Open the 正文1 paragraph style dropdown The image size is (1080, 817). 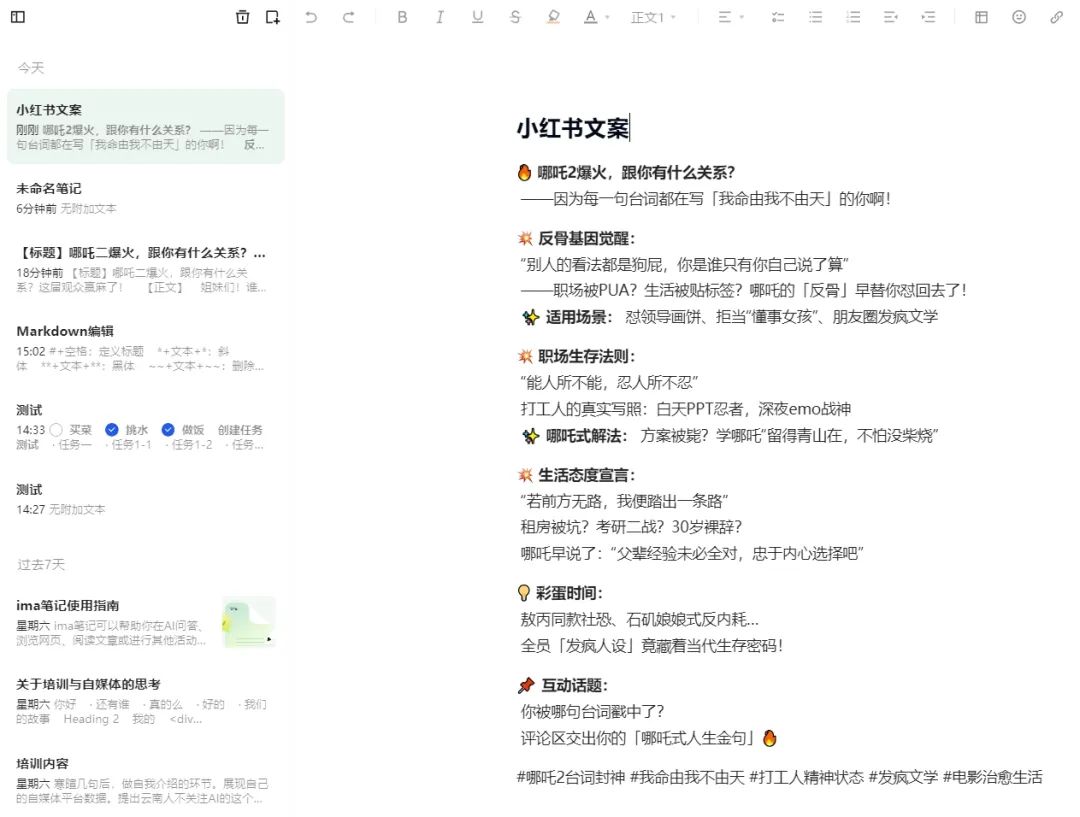point(653,17)
